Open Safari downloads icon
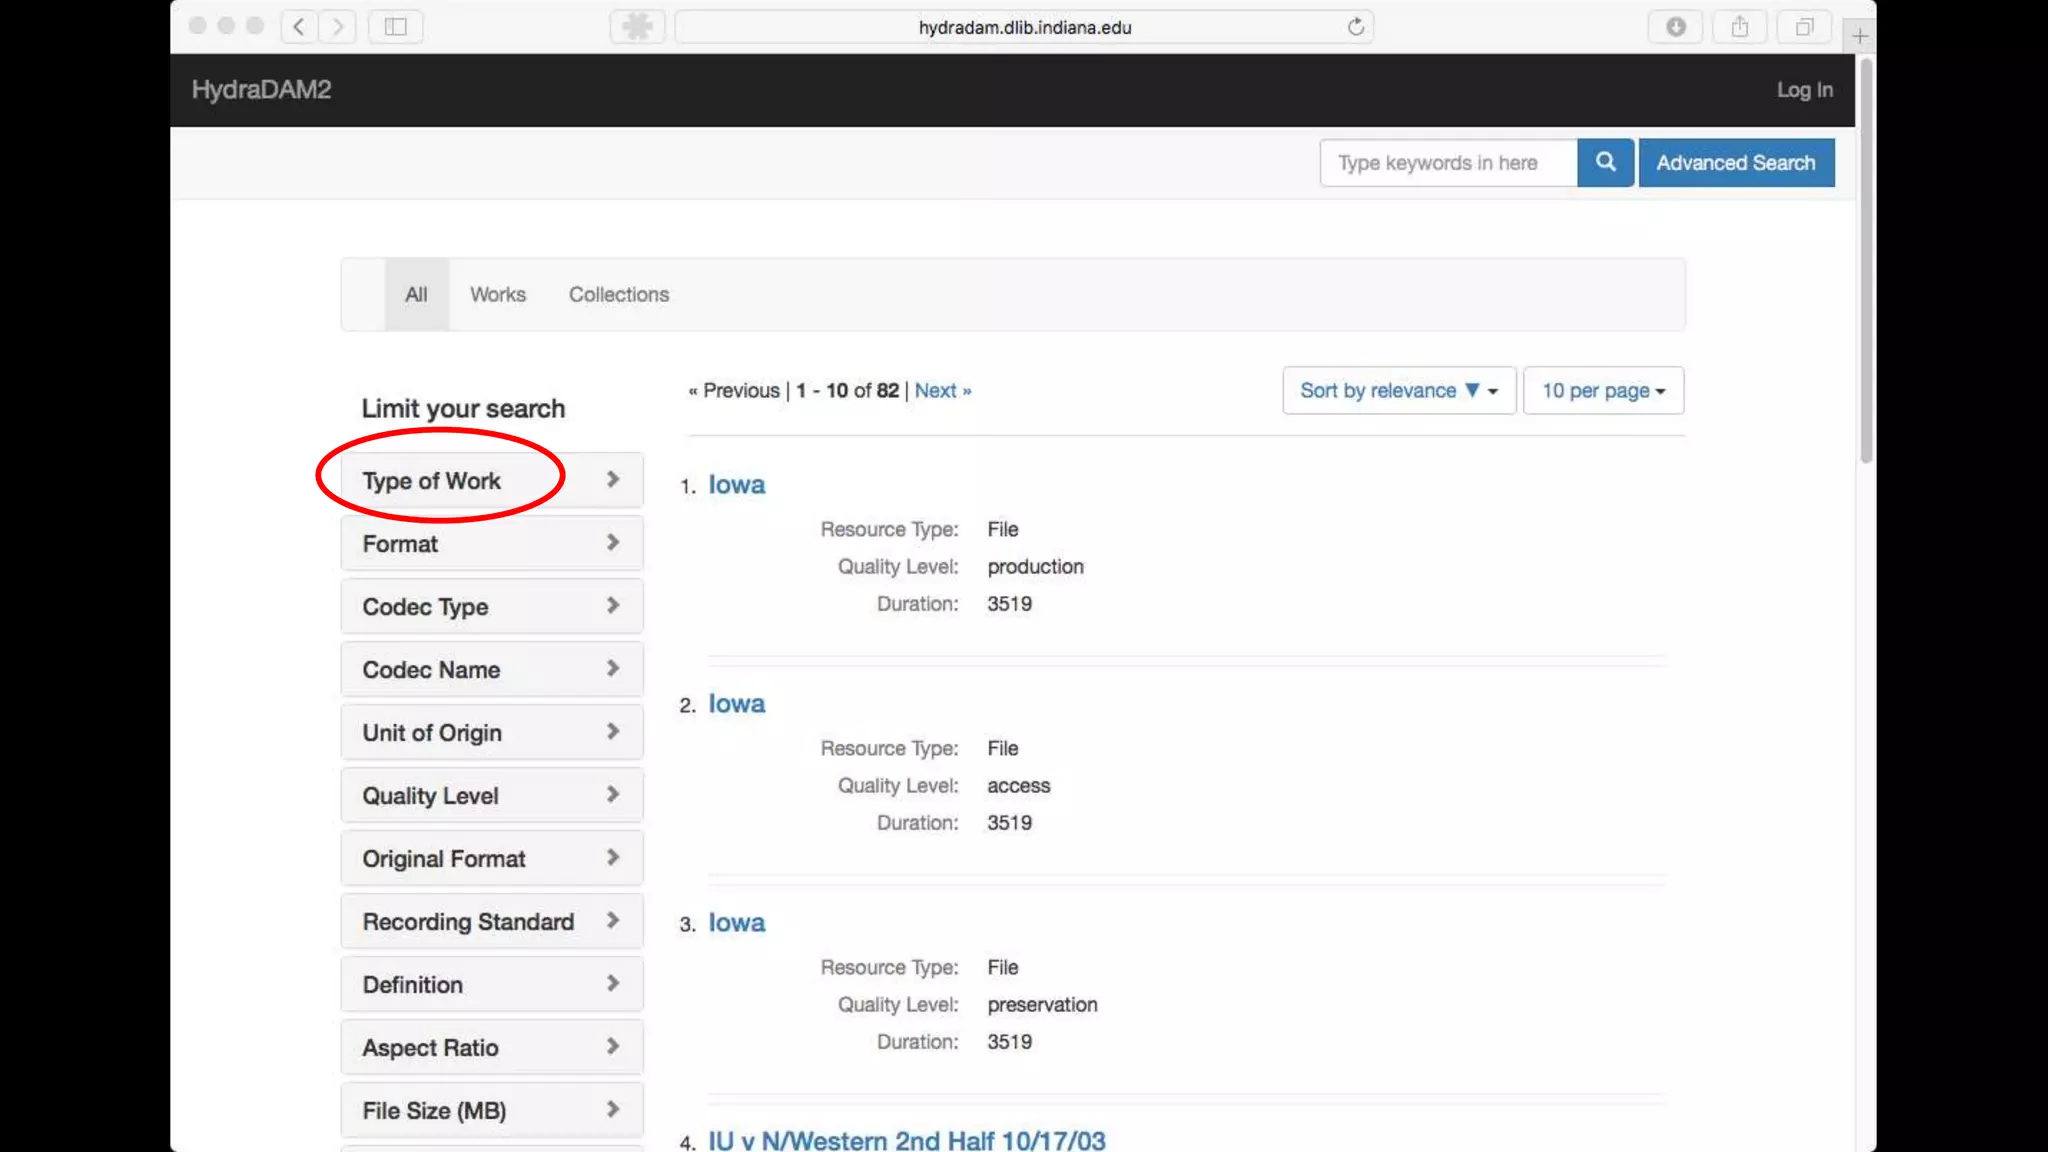Screen dimensions: 2048x1152 pyautogui.click(x=1676, y=27)
